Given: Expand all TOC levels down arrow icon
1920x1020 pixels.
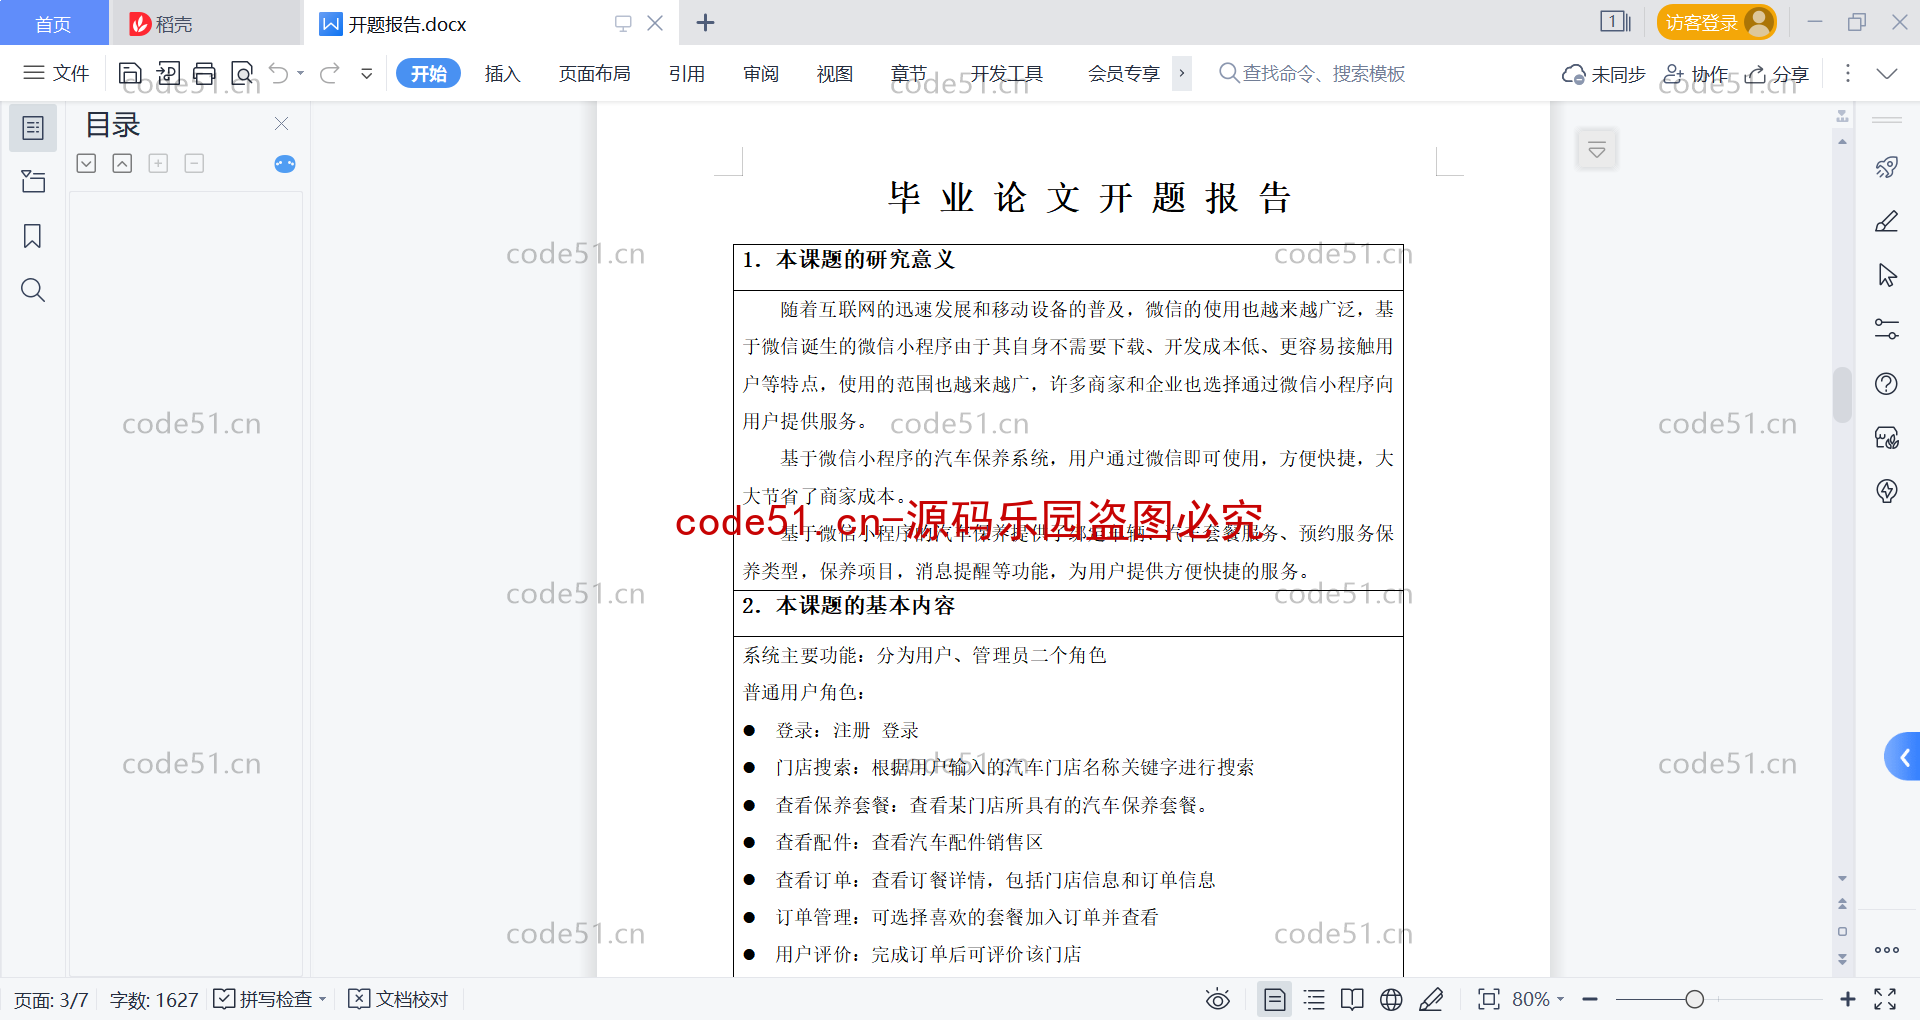Looking at the screenshot, I should point(86,163).
